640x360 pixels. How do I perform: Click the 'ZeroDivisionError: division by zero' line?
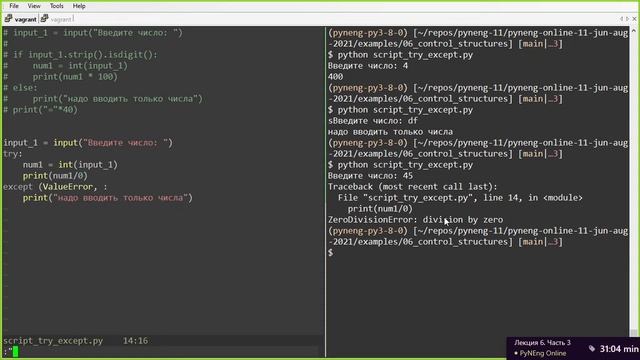point(416,220)
